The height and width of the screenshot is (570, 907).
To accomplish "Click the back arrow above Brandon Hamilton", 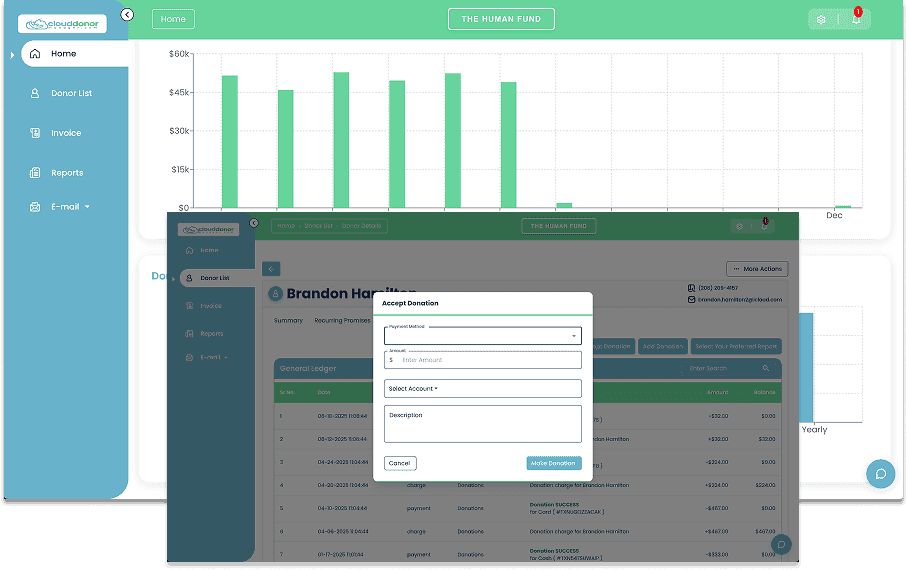I will coord(271,269).
